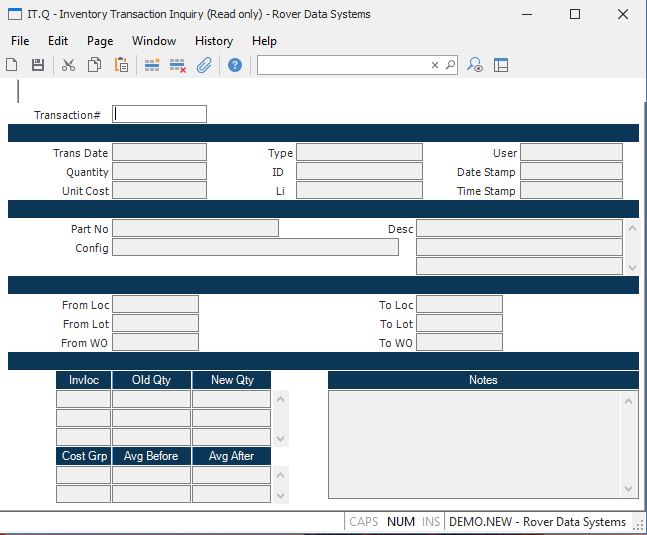Click the Paste clipboard icon
Screen dimensions: 647x535
coord(121,65)
